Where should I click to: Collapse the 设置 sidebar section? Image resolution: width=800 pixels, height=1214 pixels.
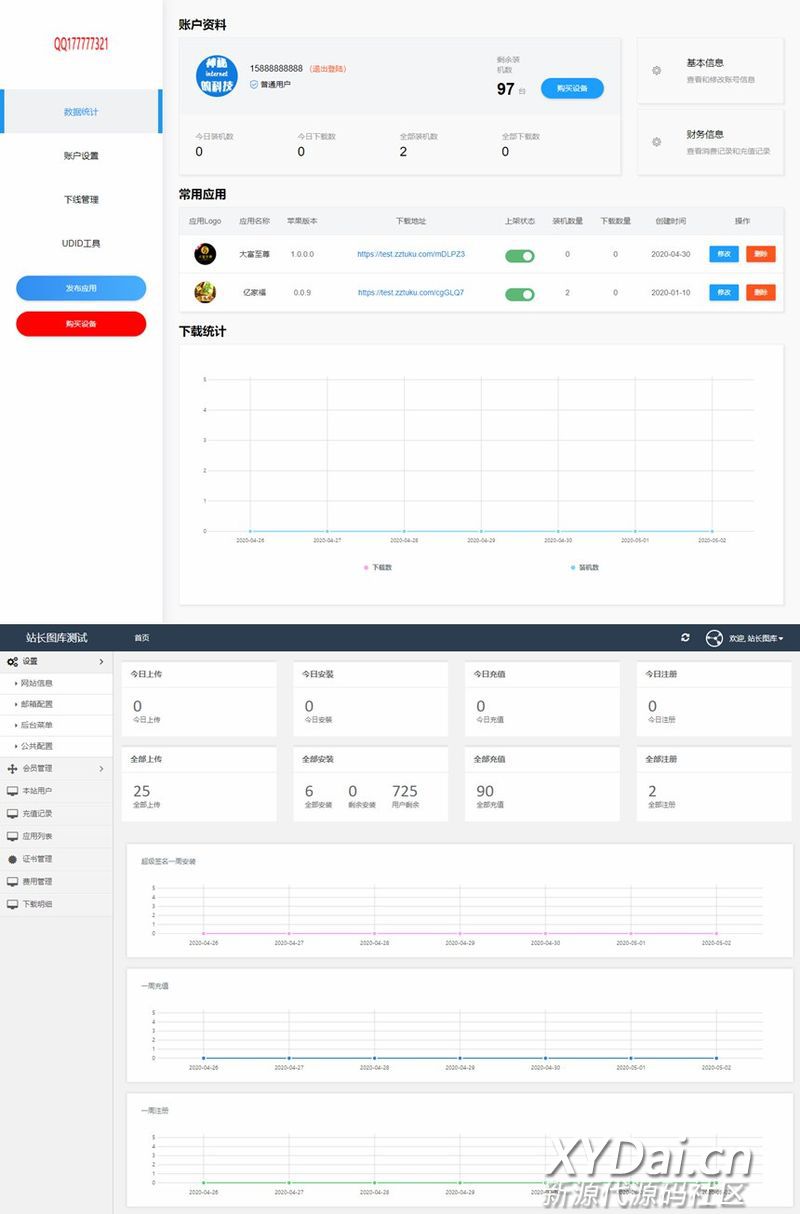pos(55,661)
